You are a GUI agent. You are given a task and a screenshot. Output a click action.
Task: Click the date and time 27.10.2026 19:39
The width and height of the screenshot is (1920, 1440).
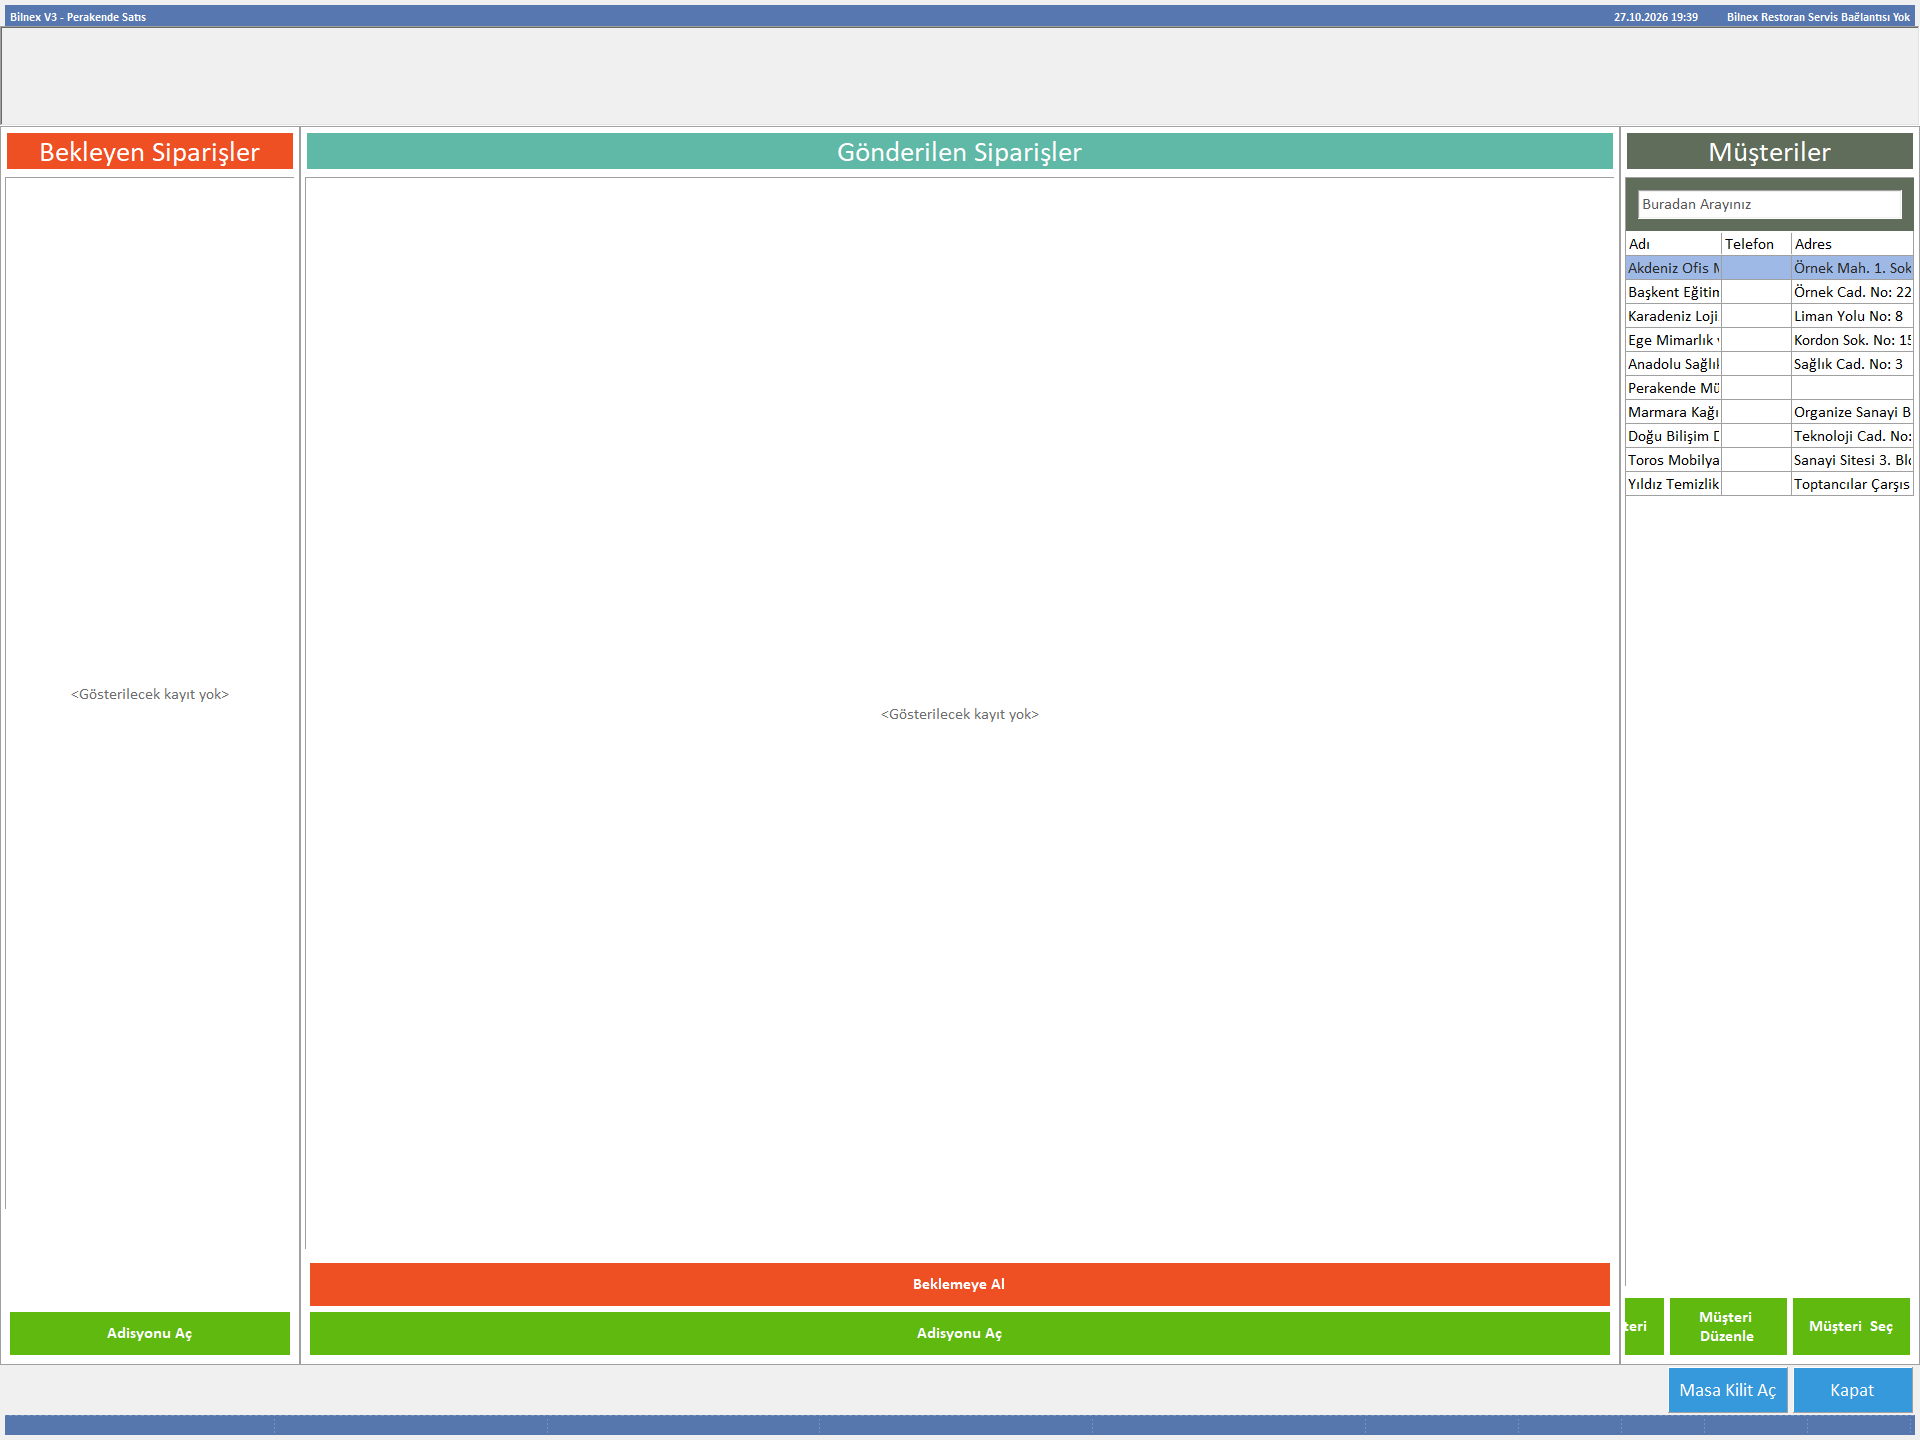click(x=1656, y=17)
